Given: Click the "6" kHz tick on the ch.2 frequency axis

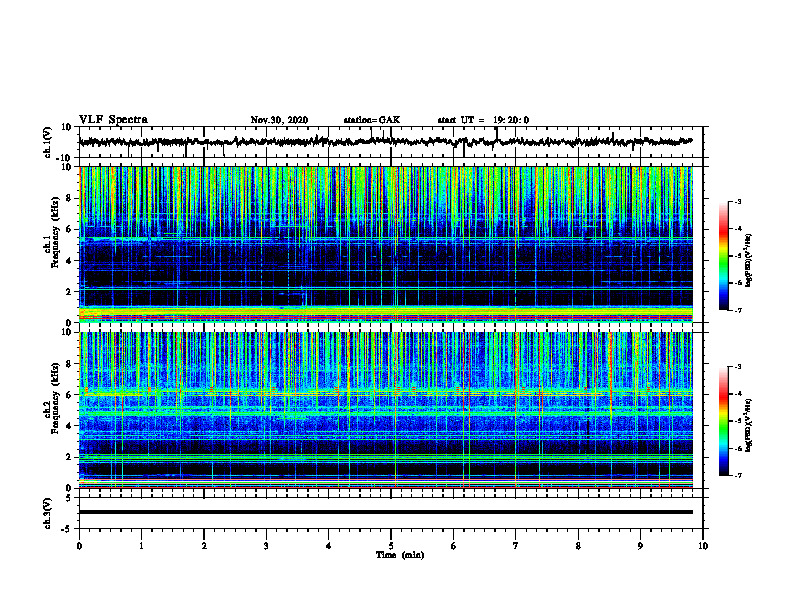Looking at the screenshot, I should coord(69,395).
